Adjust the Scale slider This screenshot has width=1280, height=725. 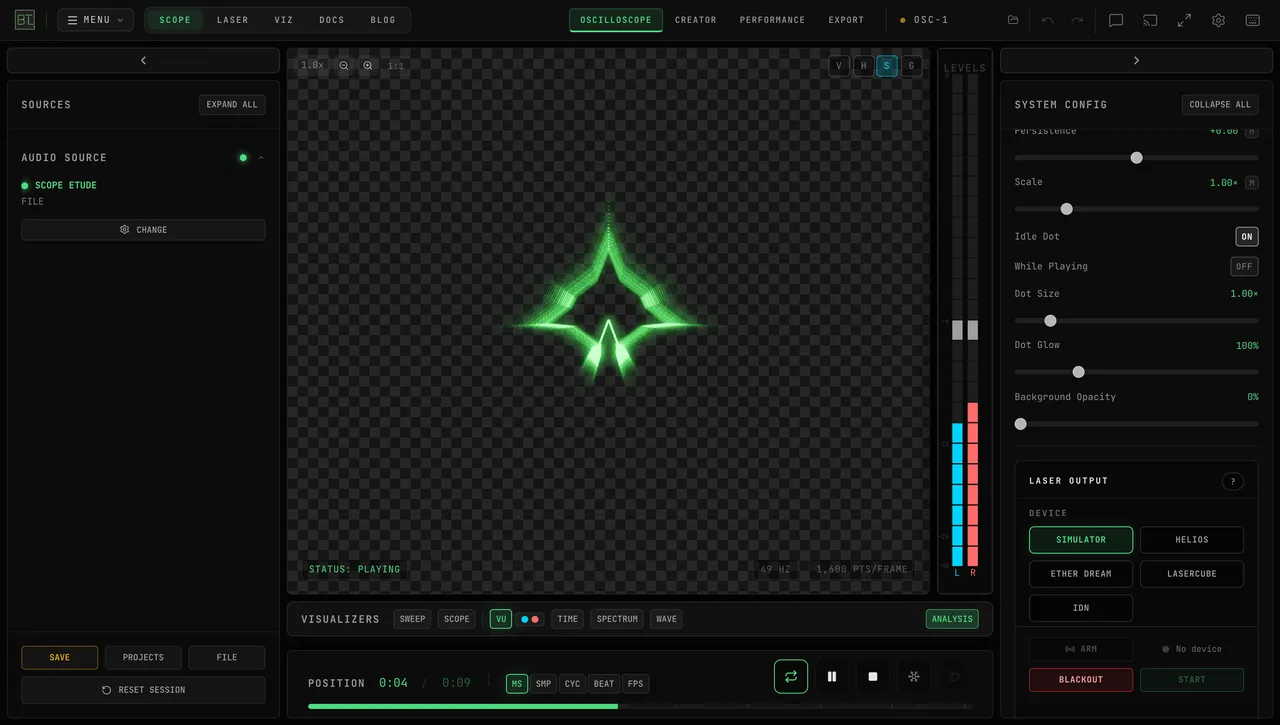click(1136, 209)
